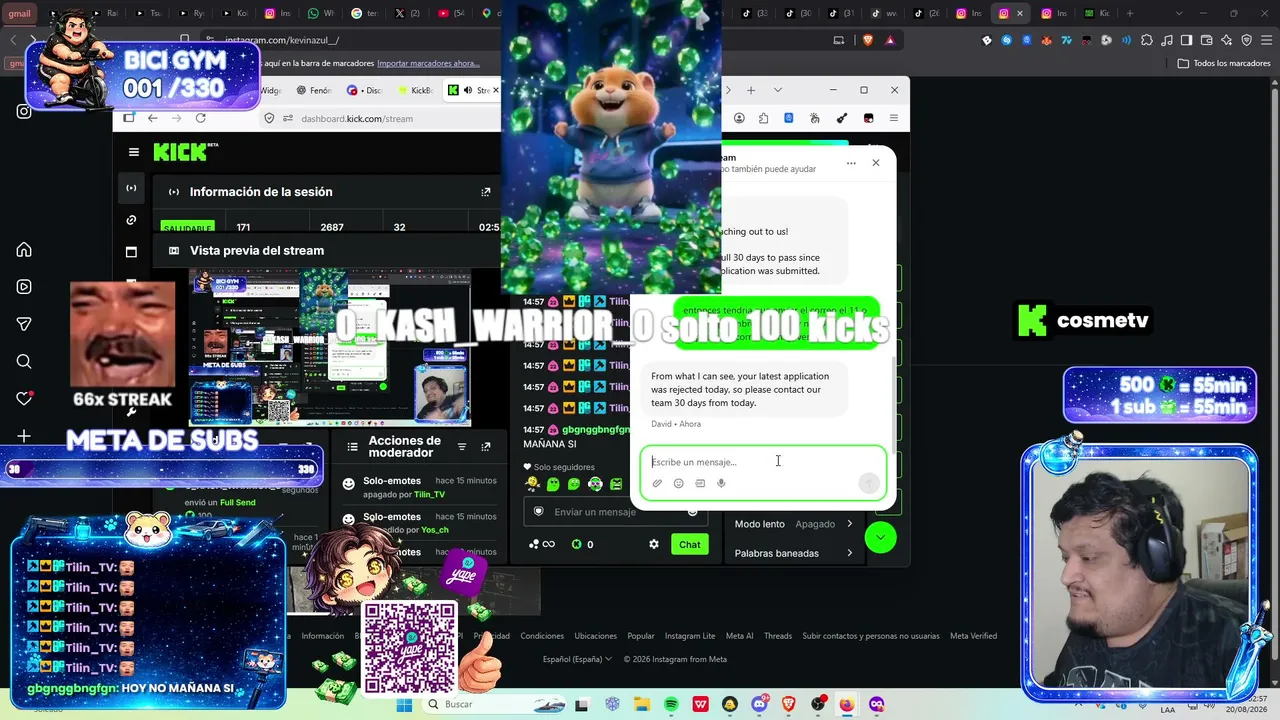The image size is (1280, 720).
Task: List all tabs in the Kick window
Action: [778, 90]
